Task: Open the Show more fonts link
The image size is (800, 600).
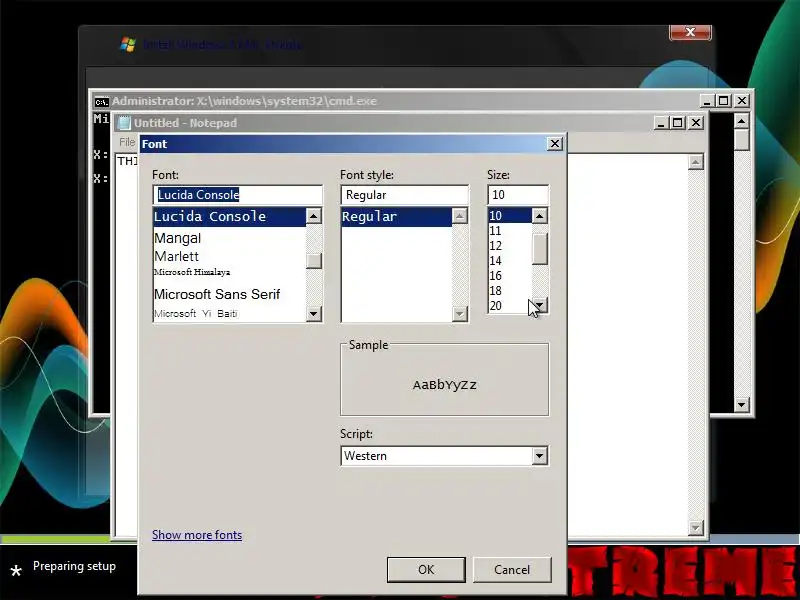Action: point(197,535)
